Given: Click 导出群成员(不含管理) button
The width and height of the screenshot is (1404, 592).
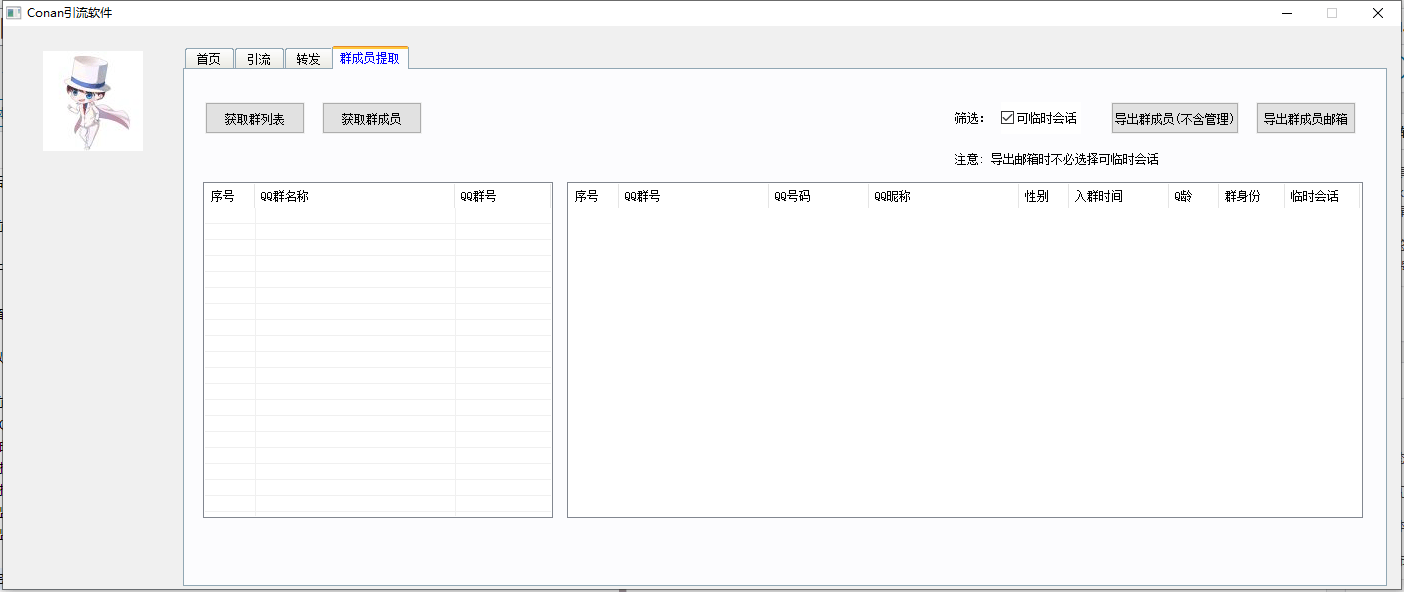Looking at the screenshot, I should coord(1174,118).
